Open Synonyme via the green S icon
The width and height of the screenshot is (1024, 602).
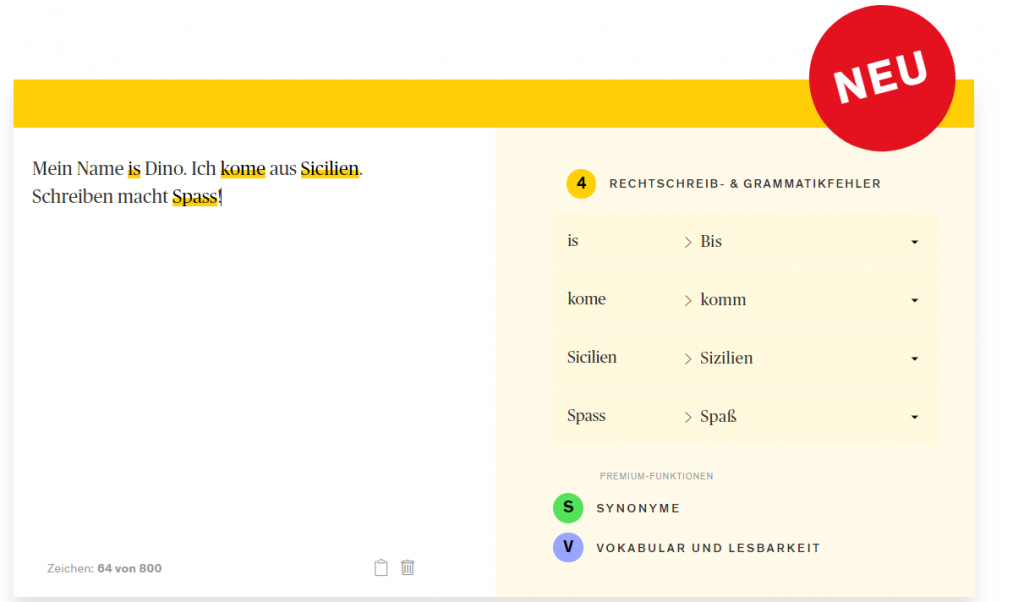568,508
